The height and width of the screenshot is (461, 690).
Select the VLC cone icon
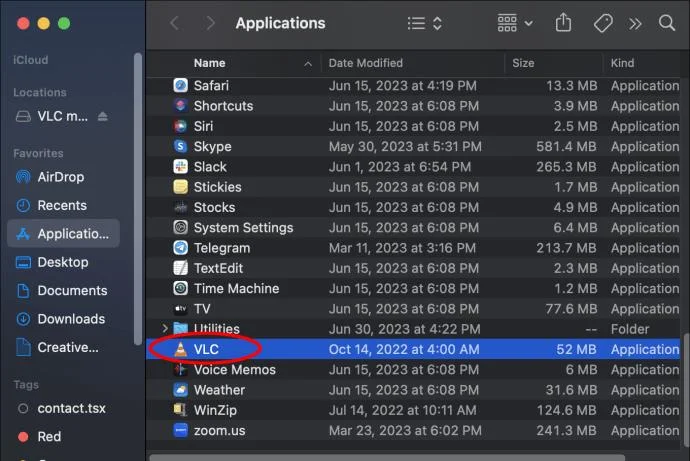[x=180, y=349]
